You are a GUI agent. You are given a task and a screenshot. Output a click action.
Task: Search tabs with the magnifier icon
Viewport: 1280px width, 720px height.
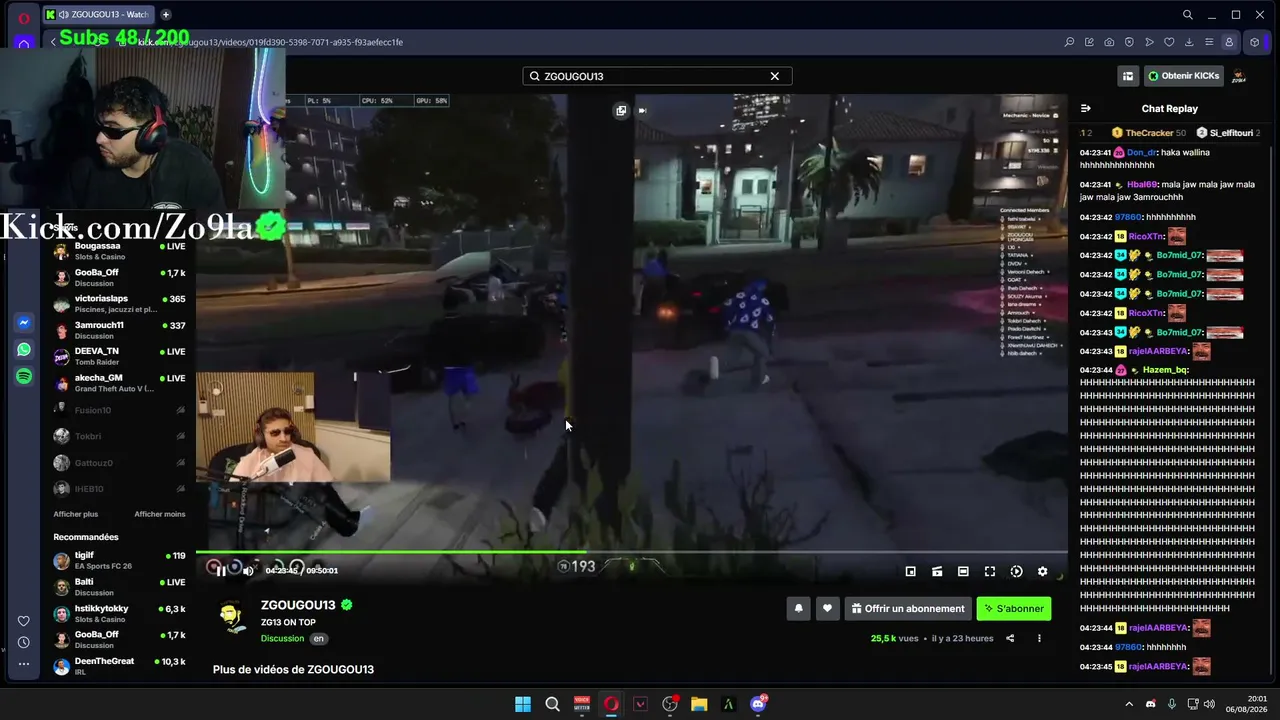coord(1187,14)
